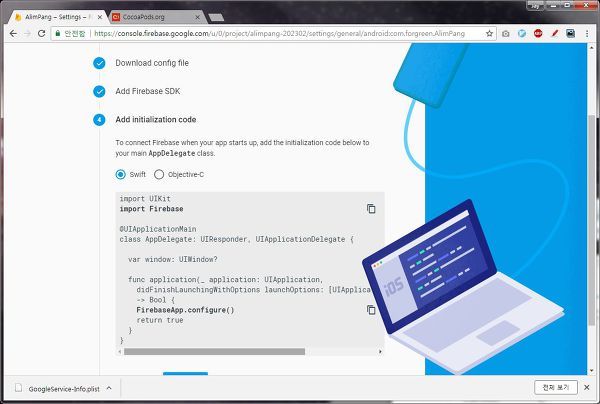Open the blue globe extension icon
This screenshot has height=404, width=600.
[x=522, y=34]
